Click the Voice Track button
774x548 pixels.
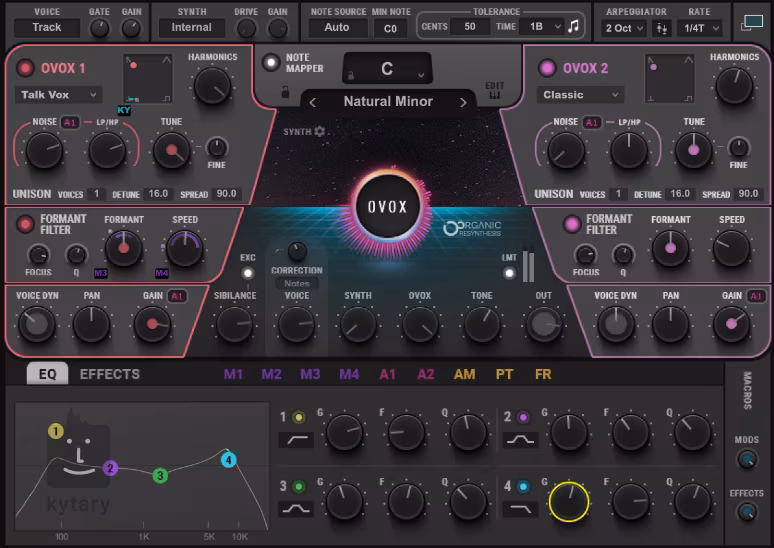point(47,27)
